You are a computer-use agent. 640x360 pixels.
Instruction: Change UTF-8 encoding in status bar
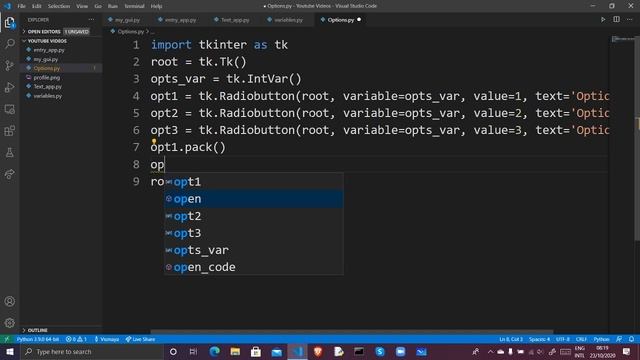[x=562, y=339]
